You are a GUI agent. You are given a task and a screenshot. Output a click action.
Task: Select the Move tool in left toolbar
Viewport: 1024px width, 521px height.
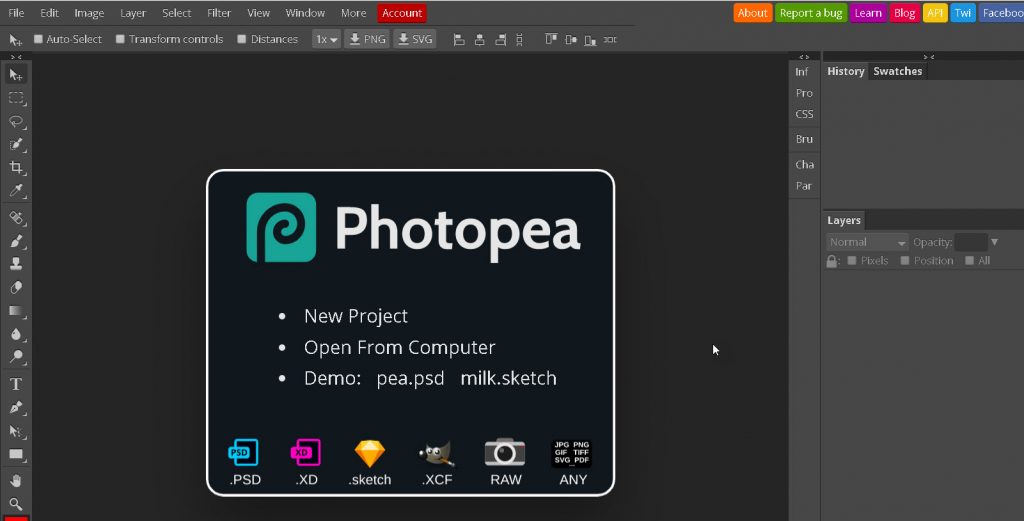tap(16, 74)
